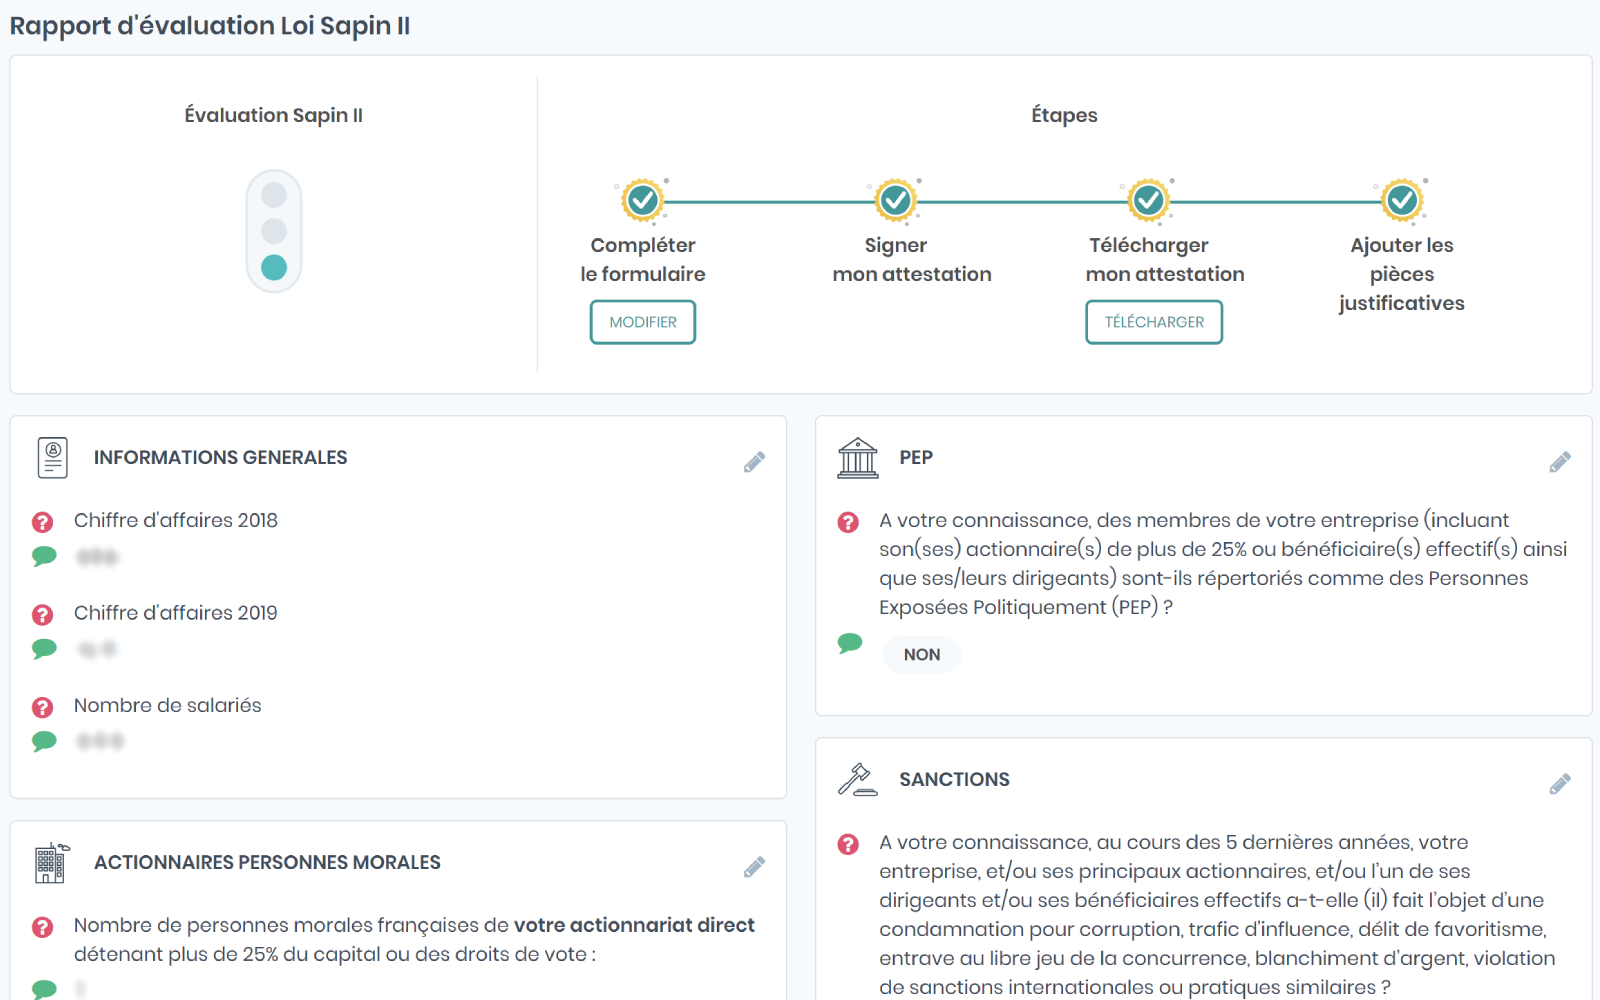Click the Informations Generales document icon

click(x=52, y=457)
